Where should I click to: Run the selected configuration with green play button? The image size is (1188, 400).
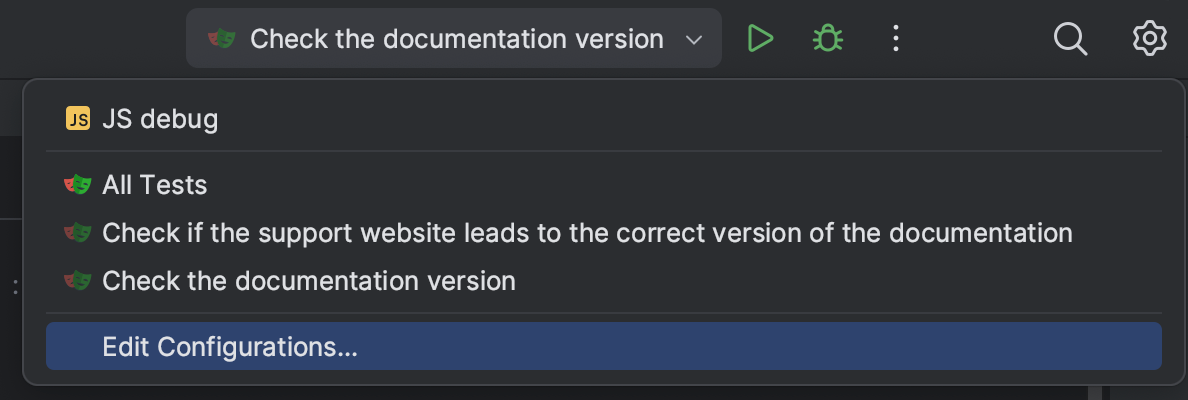pyautogui.click(x=760, y=39)
